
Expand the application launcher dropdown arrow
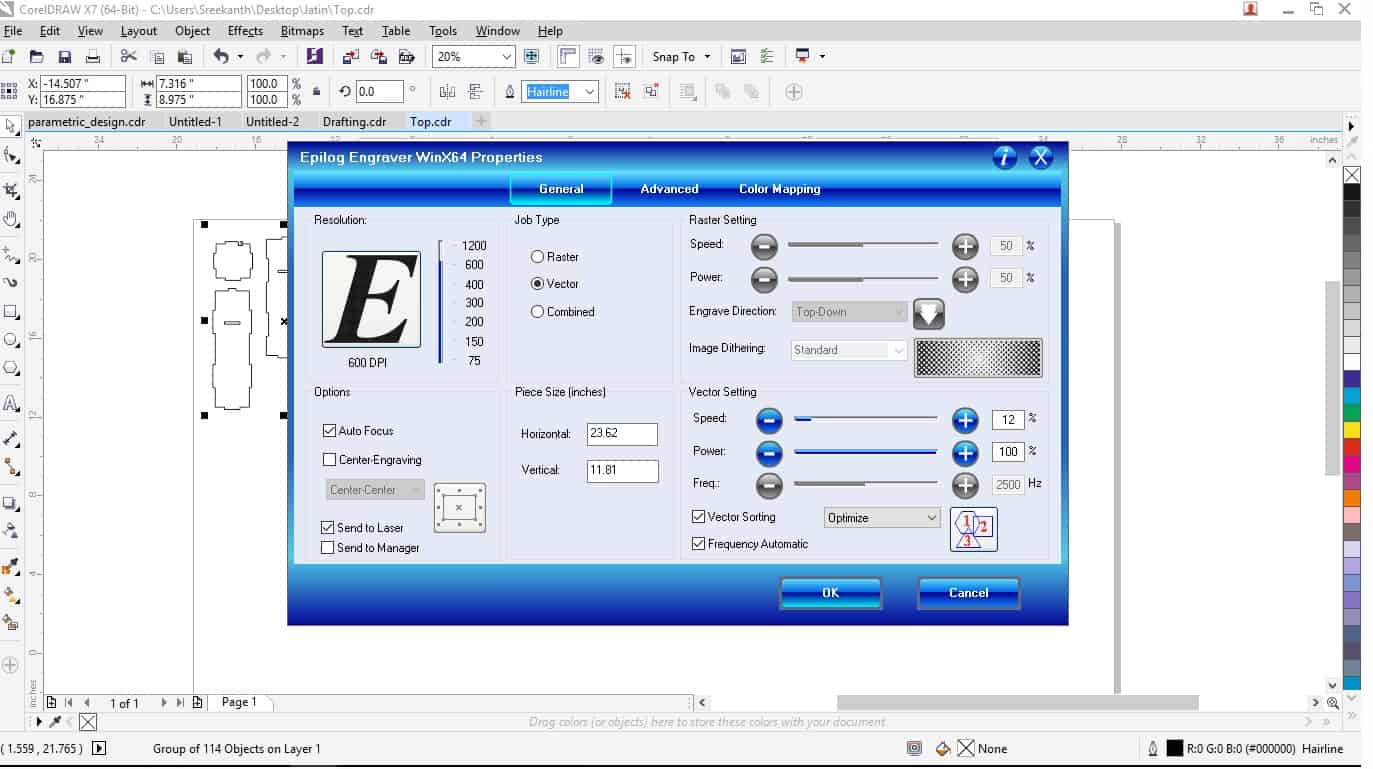pyautogui.click(x=822, y=57)
